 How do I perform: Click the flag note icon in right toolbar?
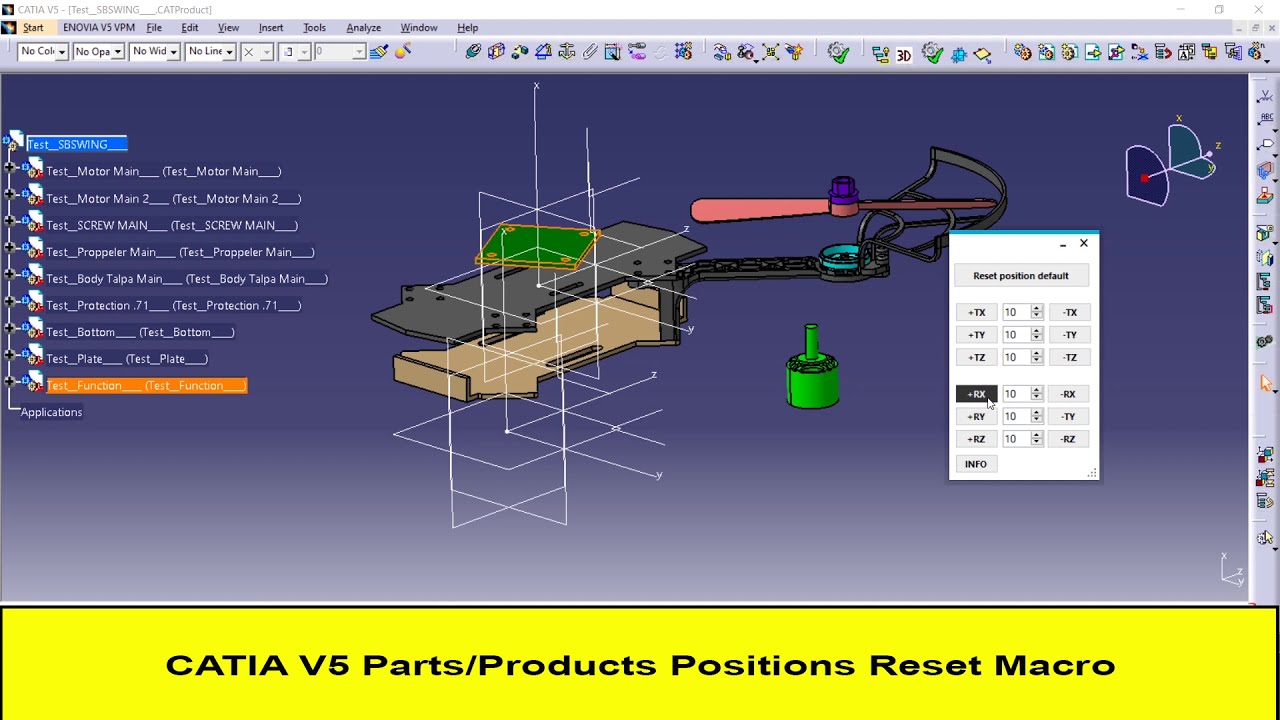(1265, 144)
